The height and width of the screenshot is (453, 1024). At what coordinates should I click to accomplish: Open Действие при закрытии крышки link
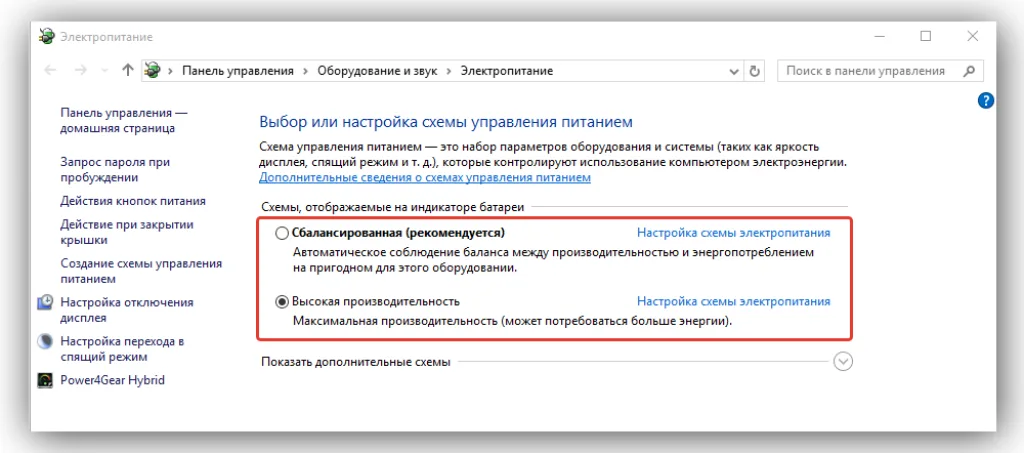point(127,232)
